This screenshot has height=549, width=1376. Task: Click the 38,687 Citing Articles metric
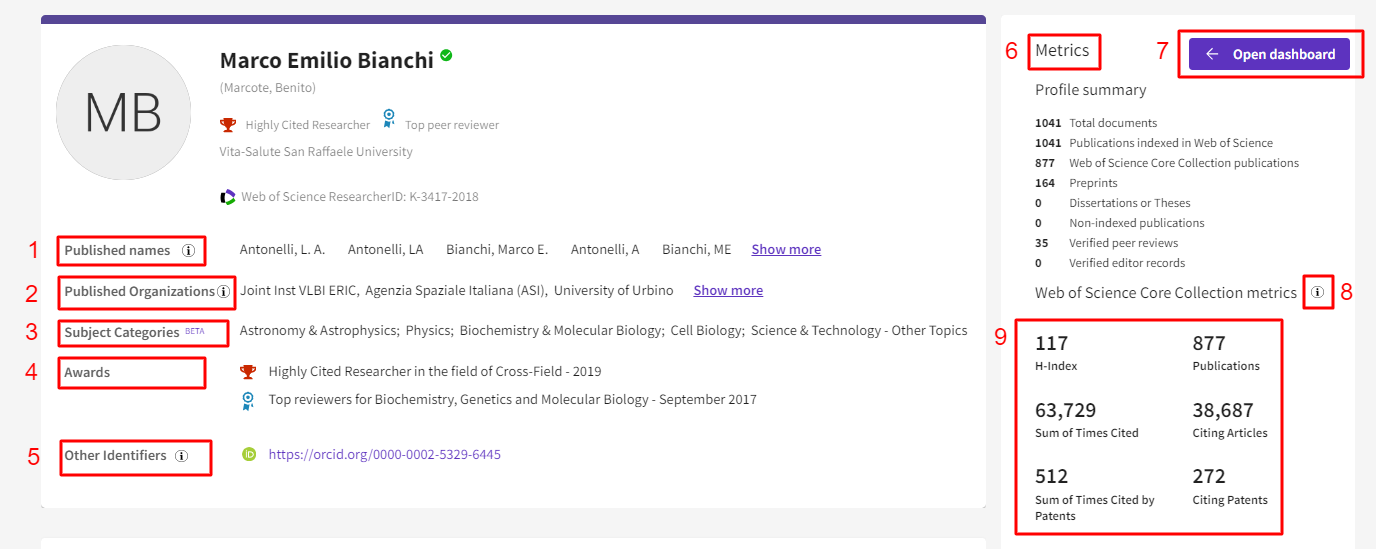tap(1230, 420)
